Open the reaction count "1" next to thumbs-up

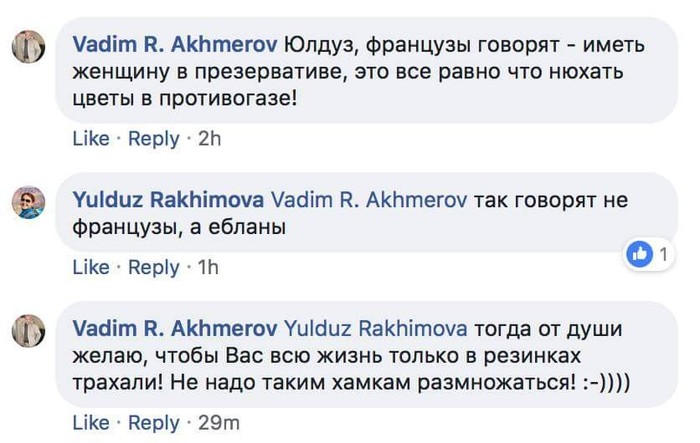(662, 255)
